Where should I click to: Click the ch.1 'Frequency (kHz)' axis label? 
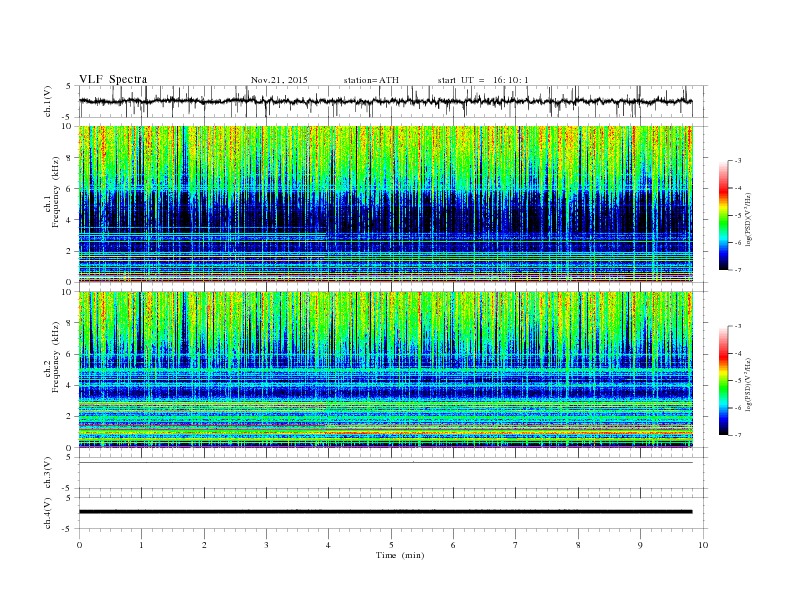click(x=55, y=192)
